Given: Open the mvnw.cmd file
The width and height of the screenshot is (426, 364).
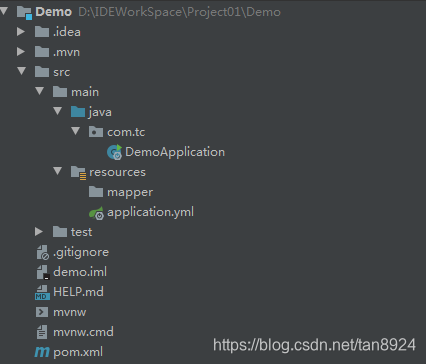Looking at the screenshot, I should pos(83,332).
